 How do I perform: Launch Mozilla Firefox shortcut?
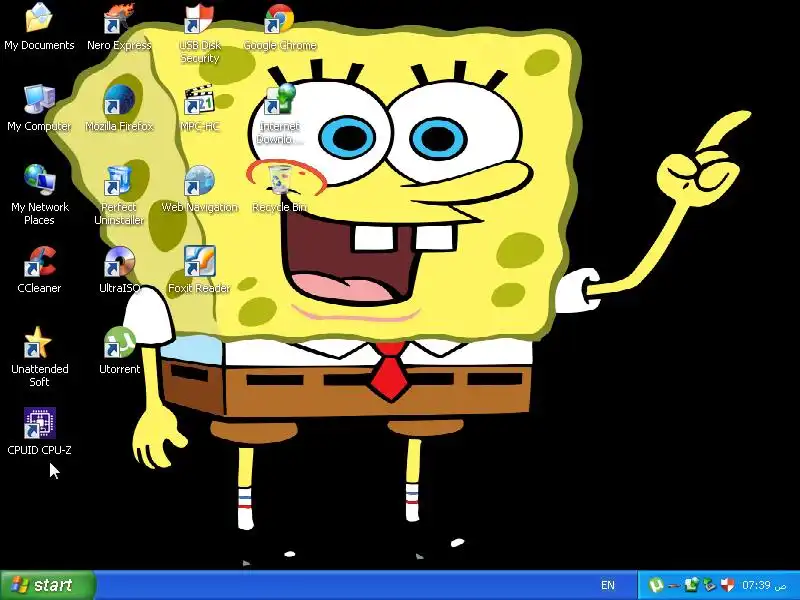tap(119, 108)
